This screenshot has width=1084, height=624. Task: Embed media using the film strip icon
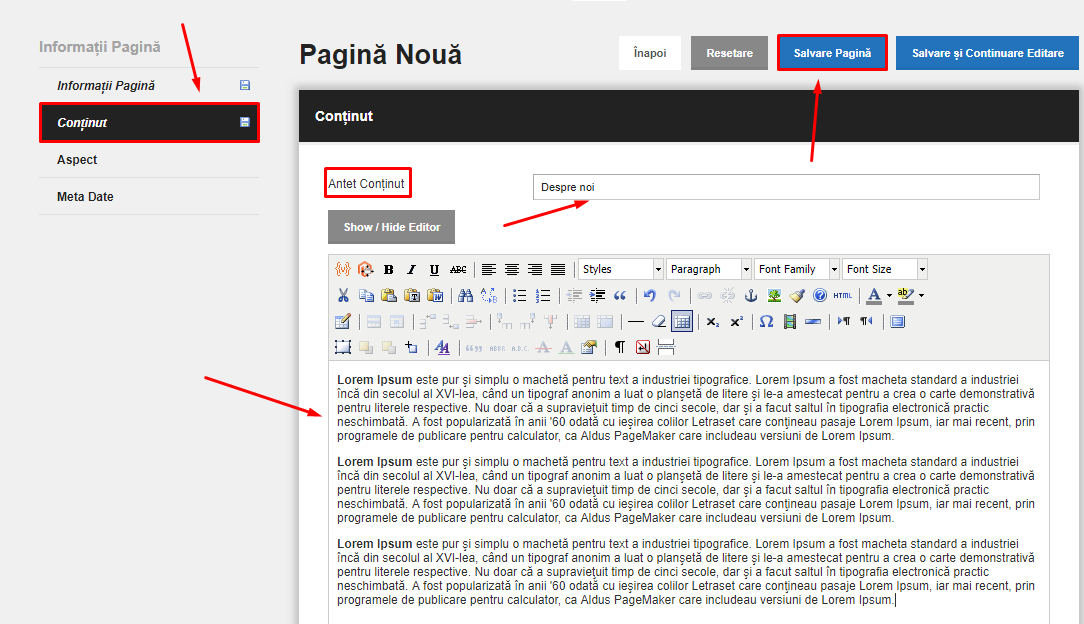click(x=789, y=322)
